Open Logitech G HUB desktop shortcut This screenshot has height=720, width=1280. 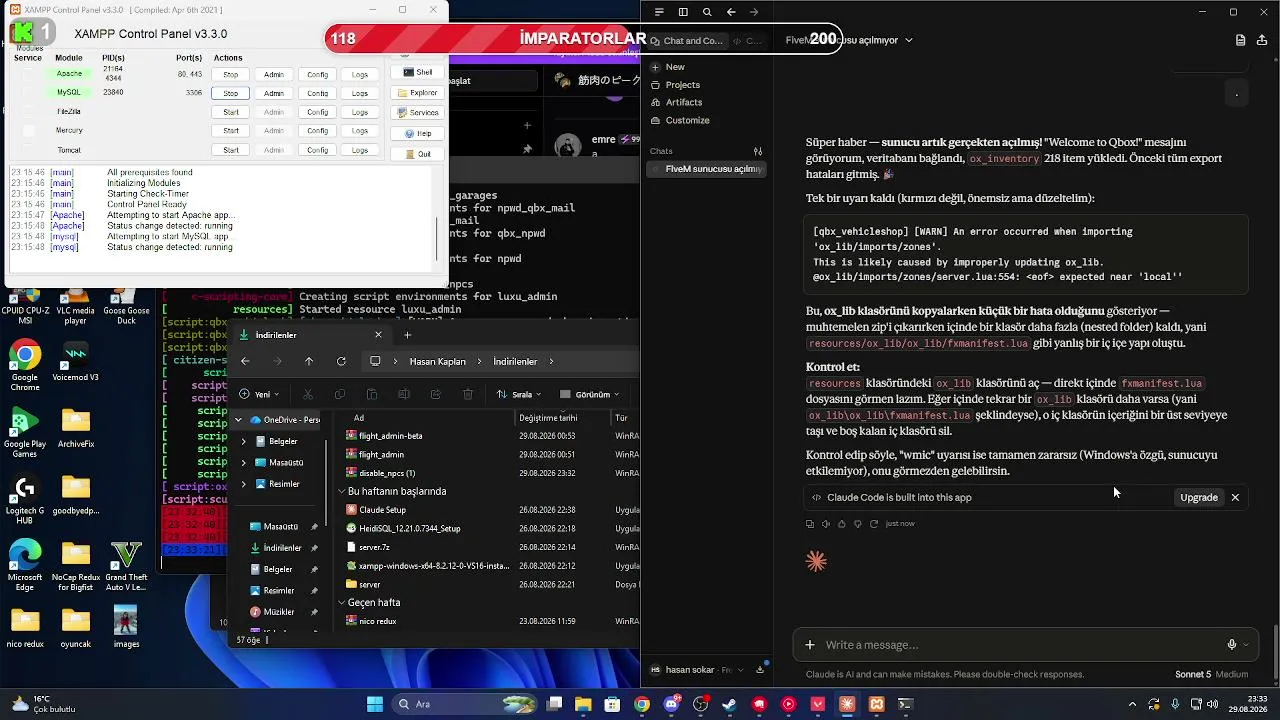point(25,499)
